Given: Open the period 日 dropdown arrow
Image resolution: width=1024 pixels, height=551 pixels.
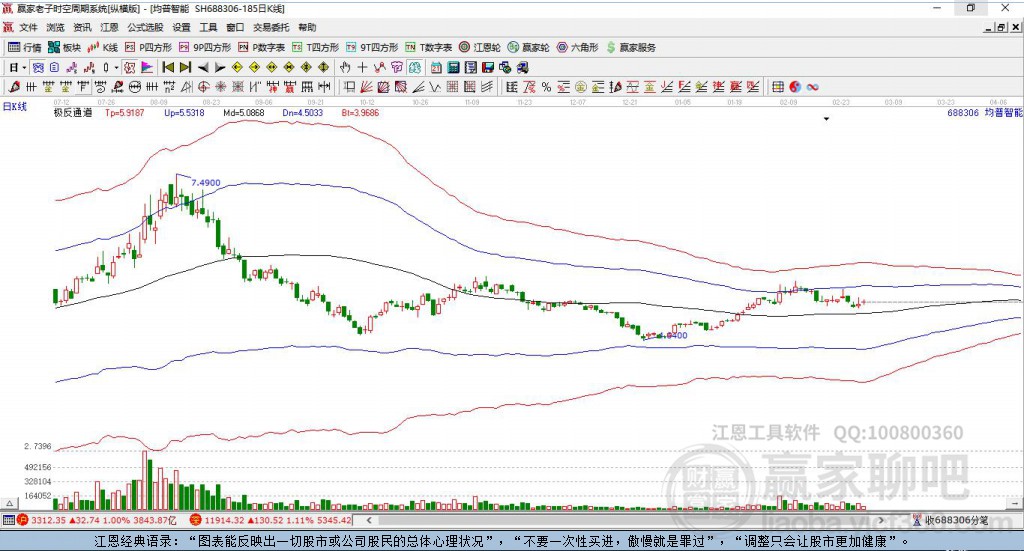Looking at the screenshot, I should (24, 68).
